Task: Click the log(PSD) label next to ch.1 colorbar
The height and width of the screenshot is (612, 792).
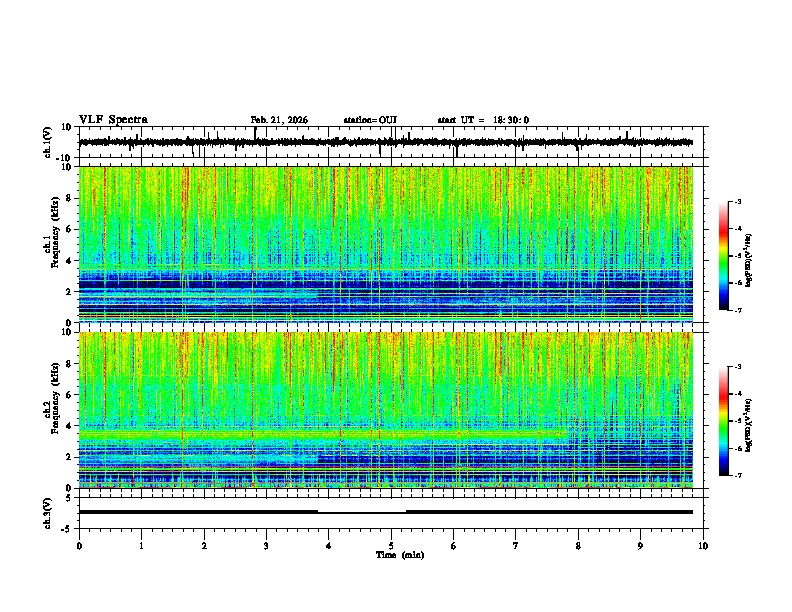Action: [x=748, y=260]
